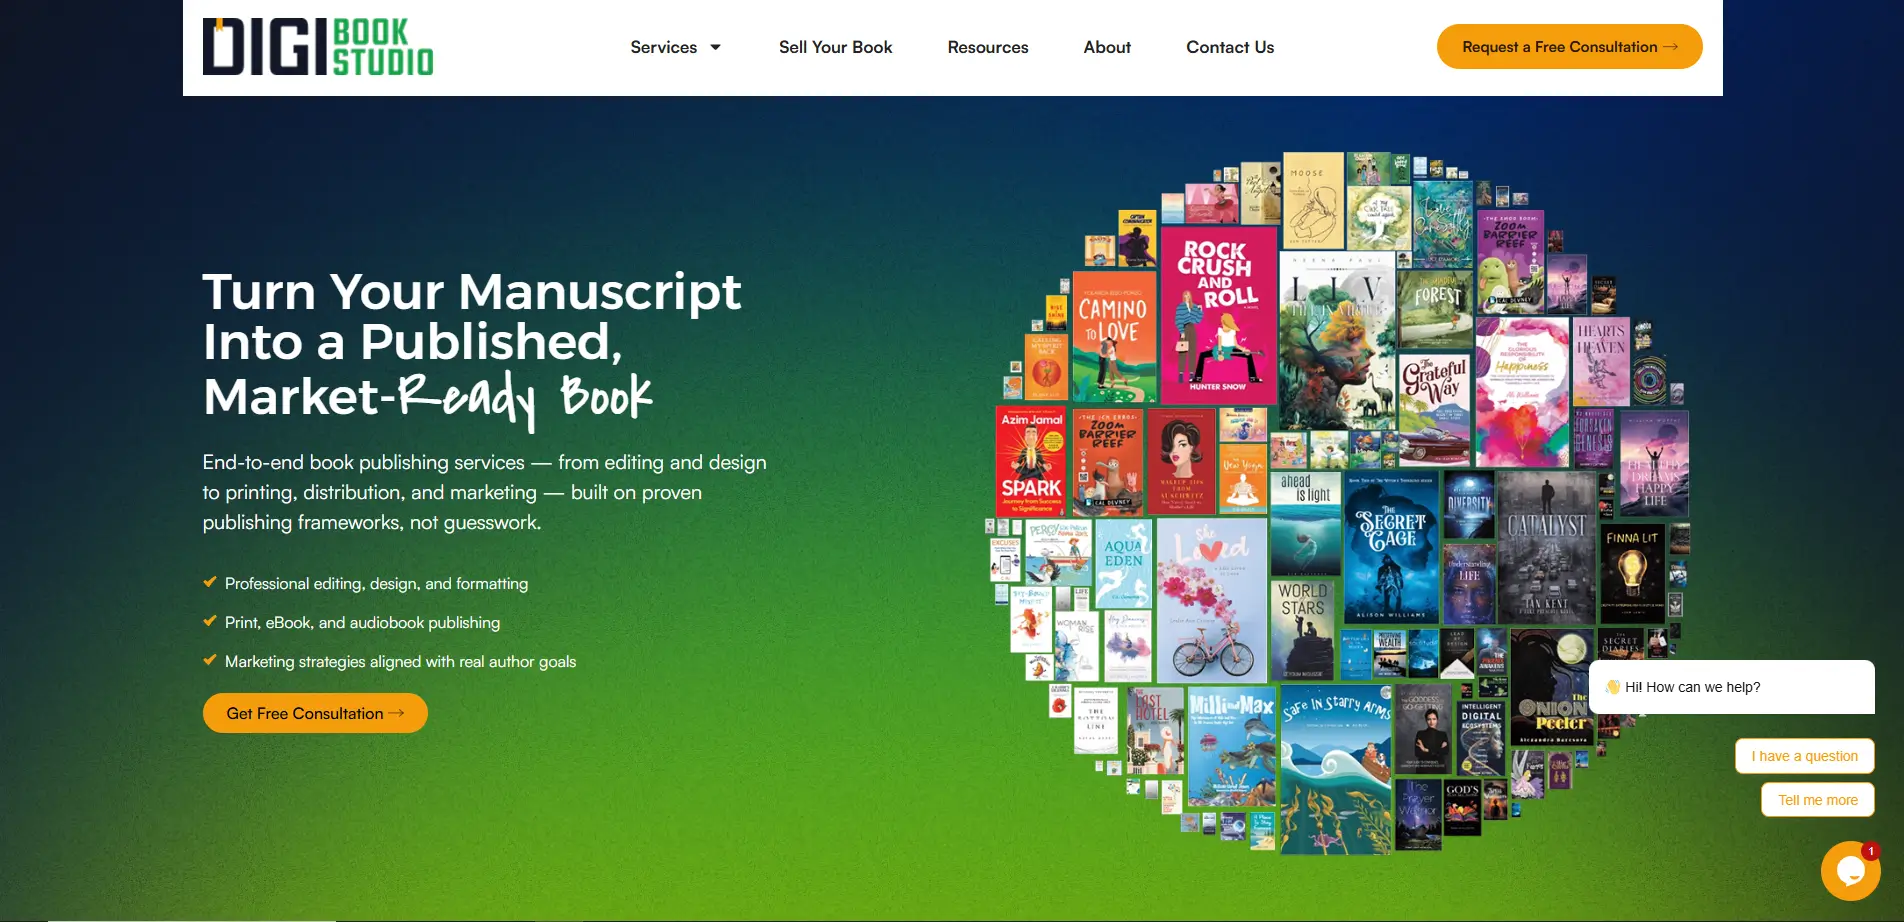Open the Resources menu item
1904x922 pixels.
point(988,47)
